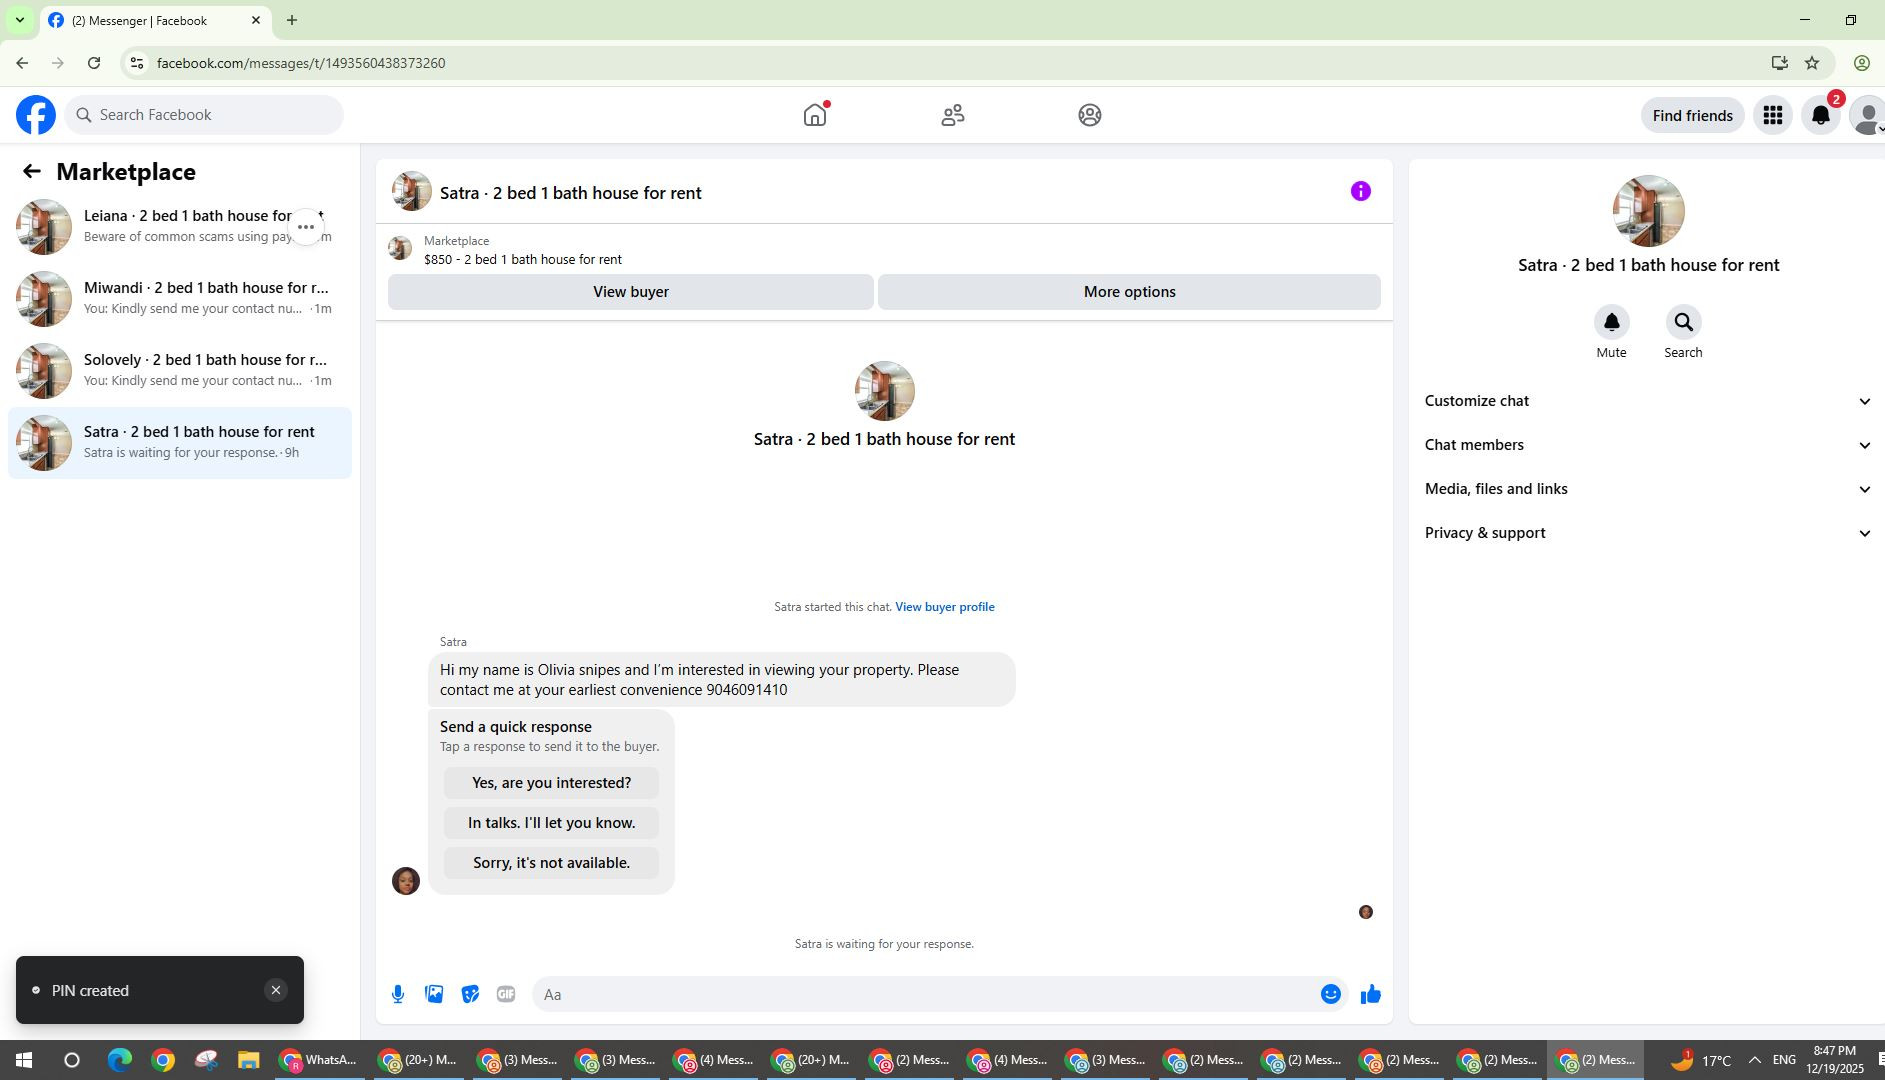Open the emoji picker in message box
This screenshot has height=1080, width=1885.
[x=1330, y=994]
